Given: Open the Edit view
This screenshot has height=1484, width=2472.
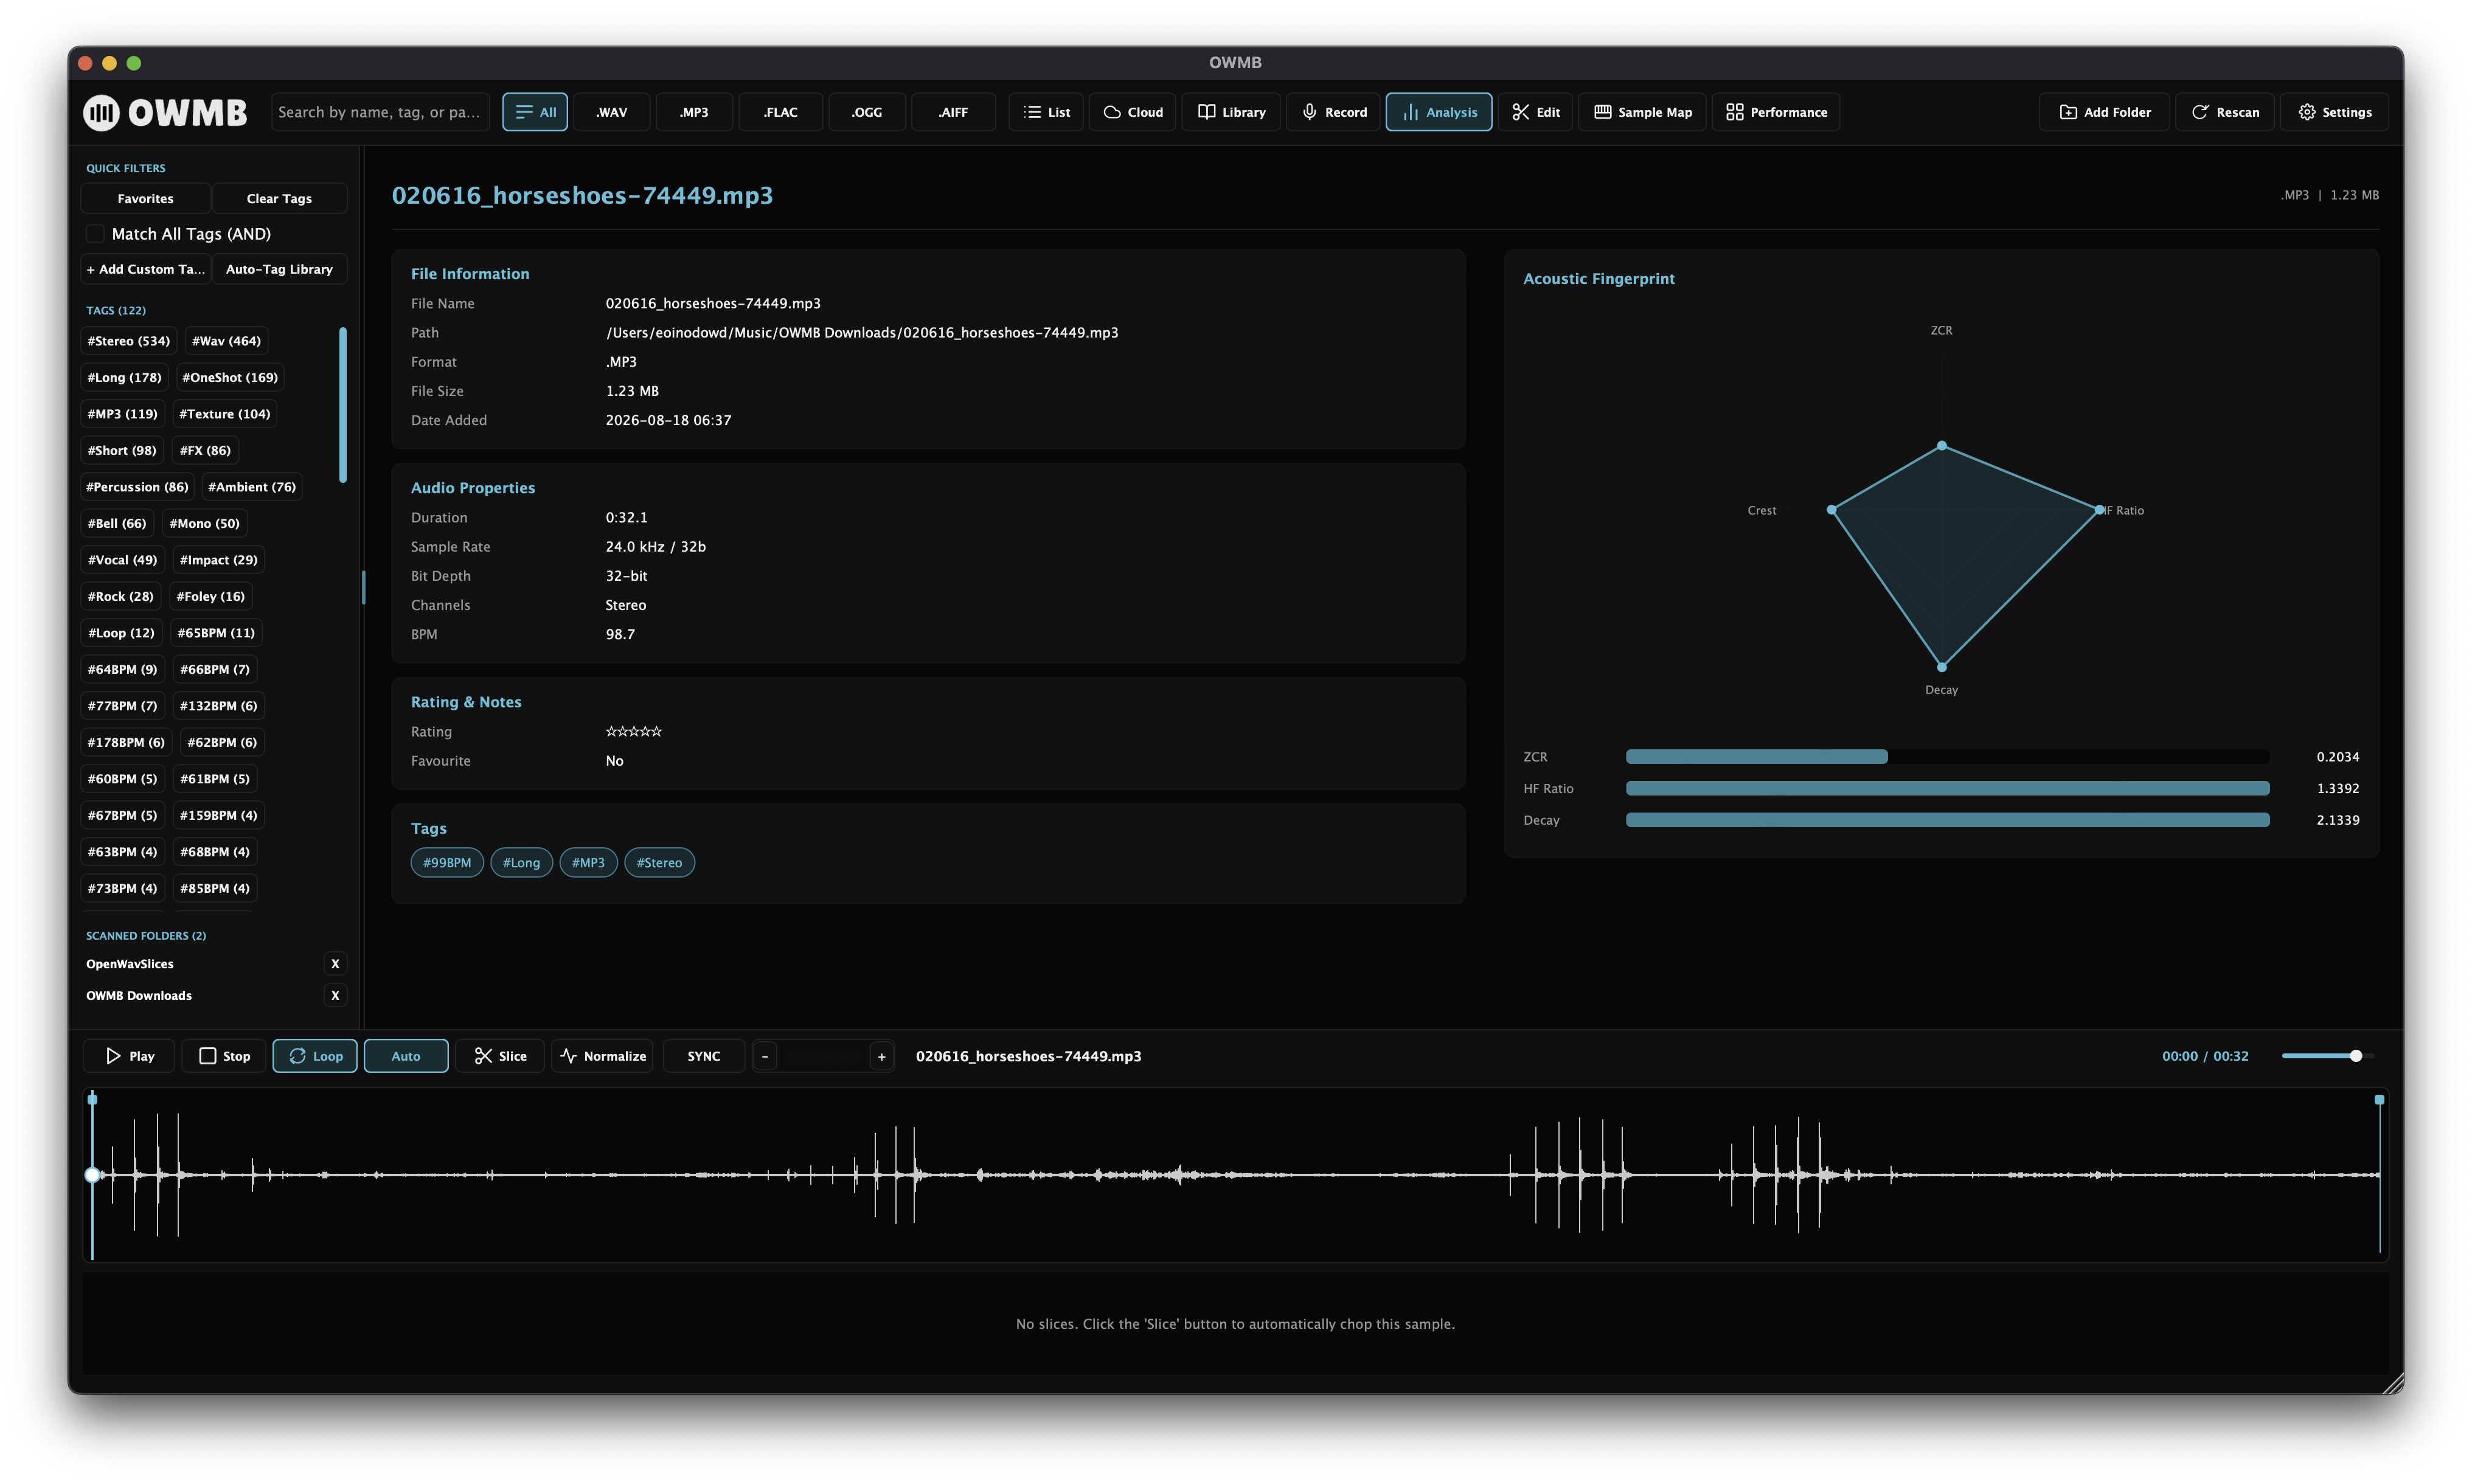Looking at the screenshot, I should (1535, 112).
